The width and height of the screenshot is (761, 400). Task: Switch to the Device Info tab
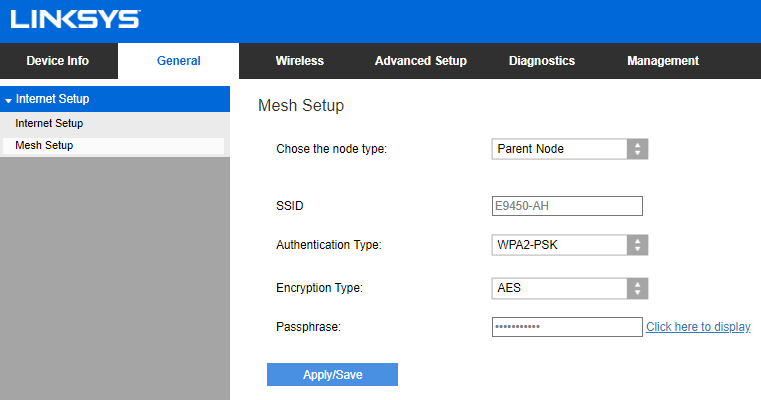point(58,61)
